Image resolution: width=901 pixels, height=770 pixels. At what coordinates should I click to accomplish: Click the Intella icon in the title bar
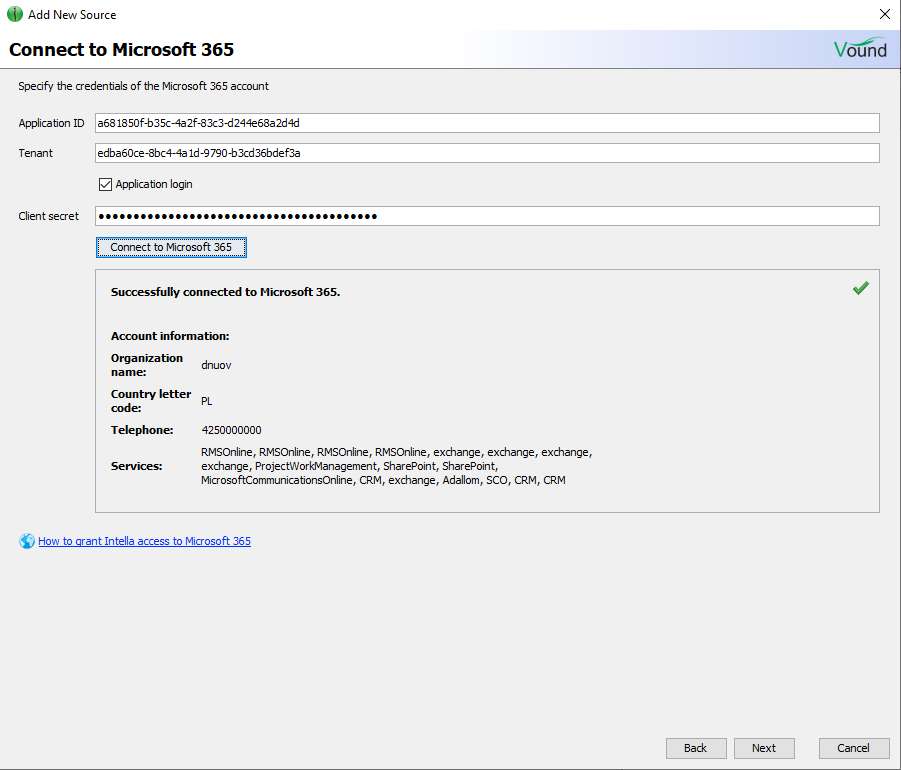(15, 15)
